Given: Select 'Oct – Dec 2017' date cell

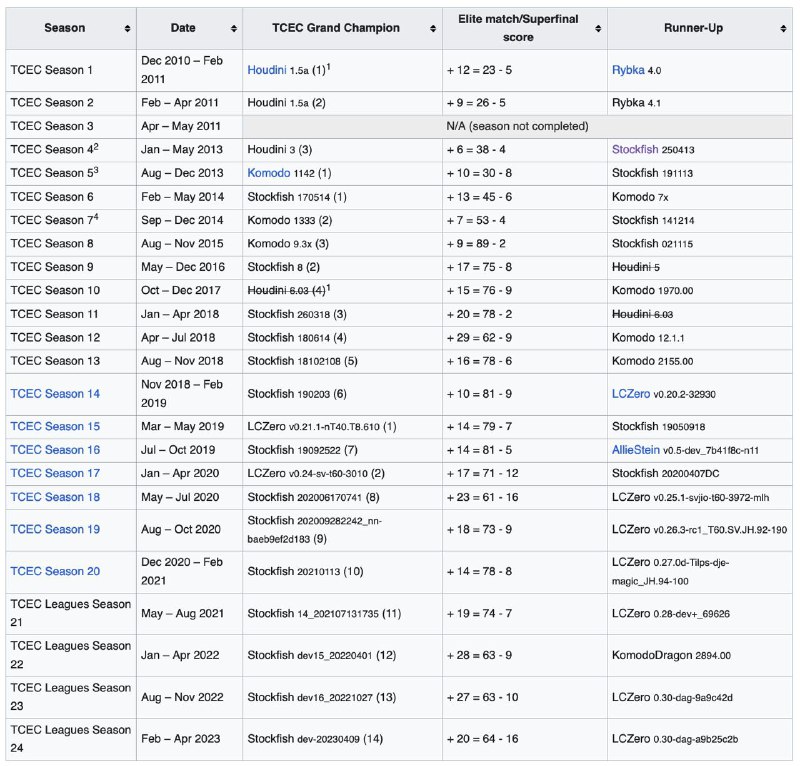Looking at the screenshot, I should 189,290.
